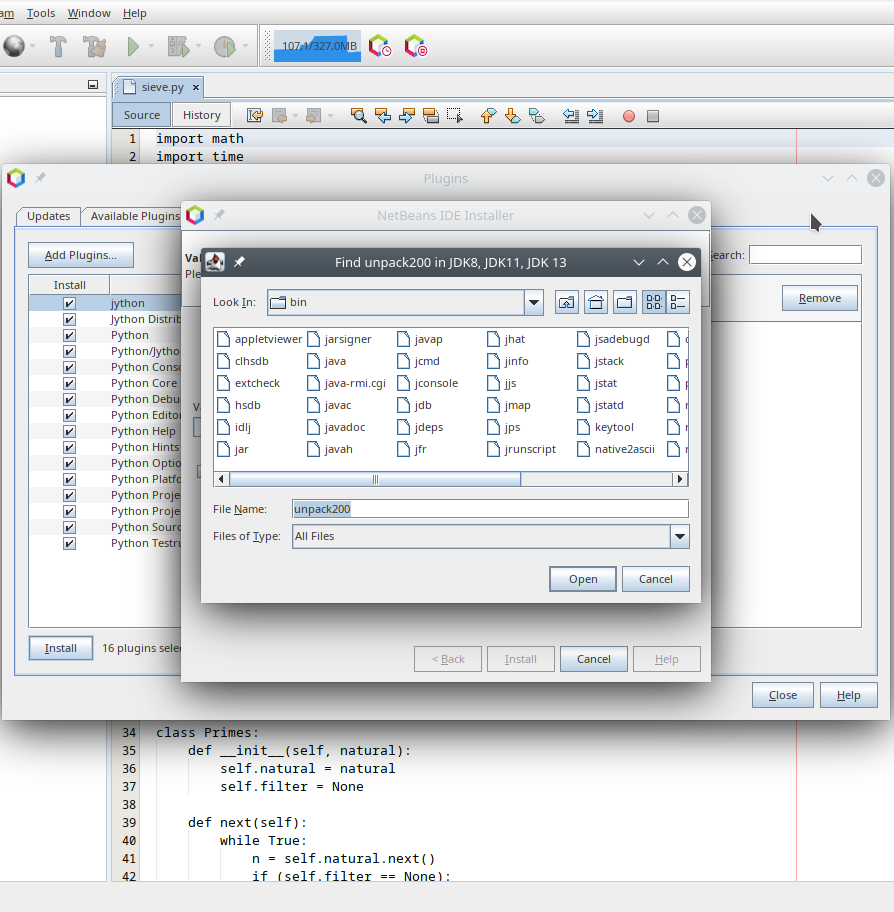The height and width of the screenshot is (912, 894).
Task: Click Add Plugins button
Action: (x=81, y=255)
